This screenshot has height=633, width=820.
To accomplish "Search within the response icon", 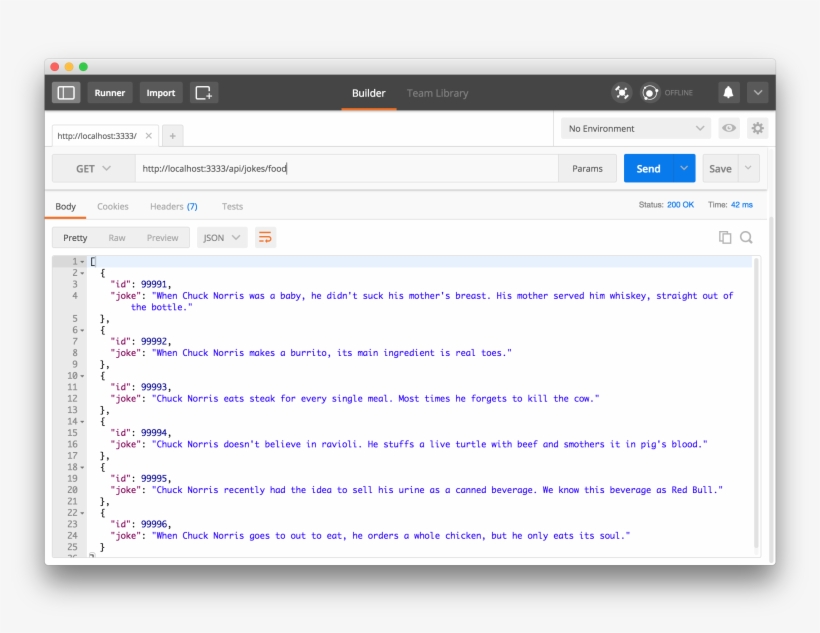I will tap(746, 237).
